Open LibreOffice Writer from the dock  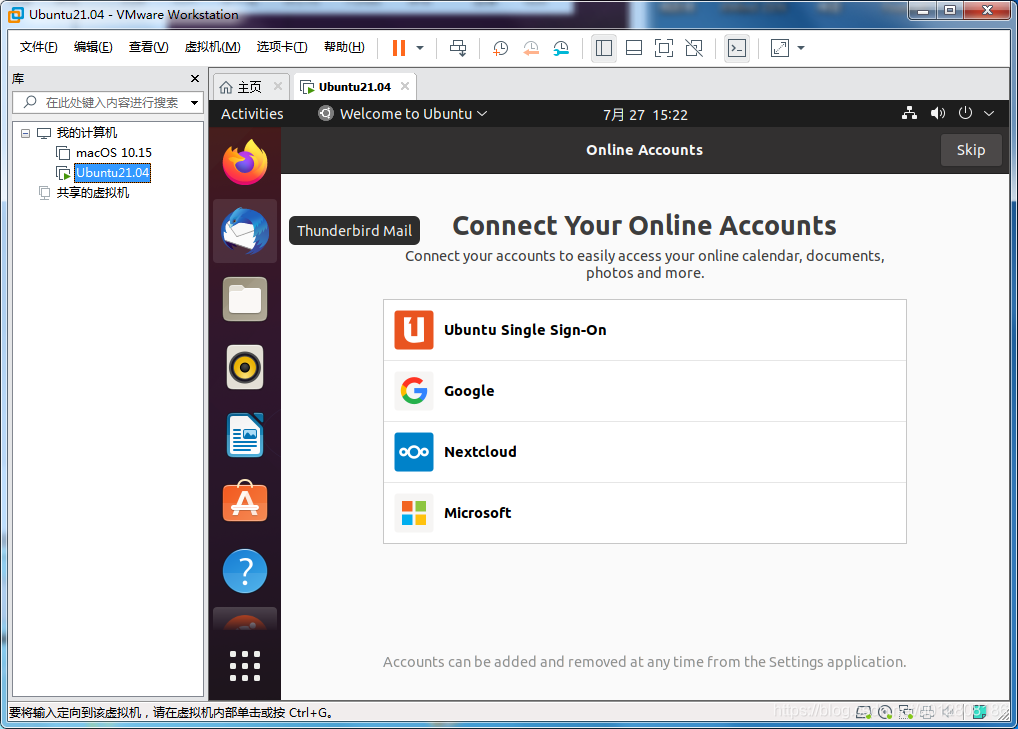click(x=245, y=435)
